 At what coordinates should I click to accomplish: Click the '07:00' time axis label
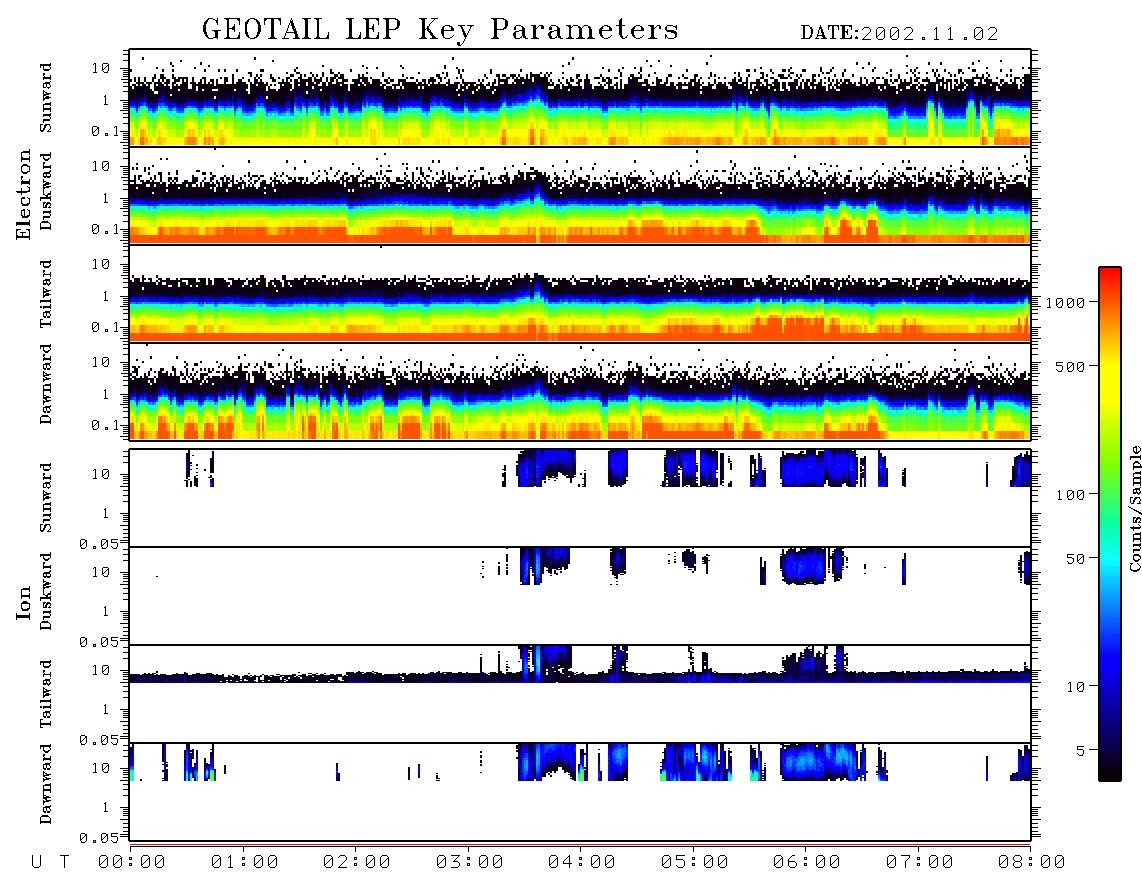tap(919, 863)
